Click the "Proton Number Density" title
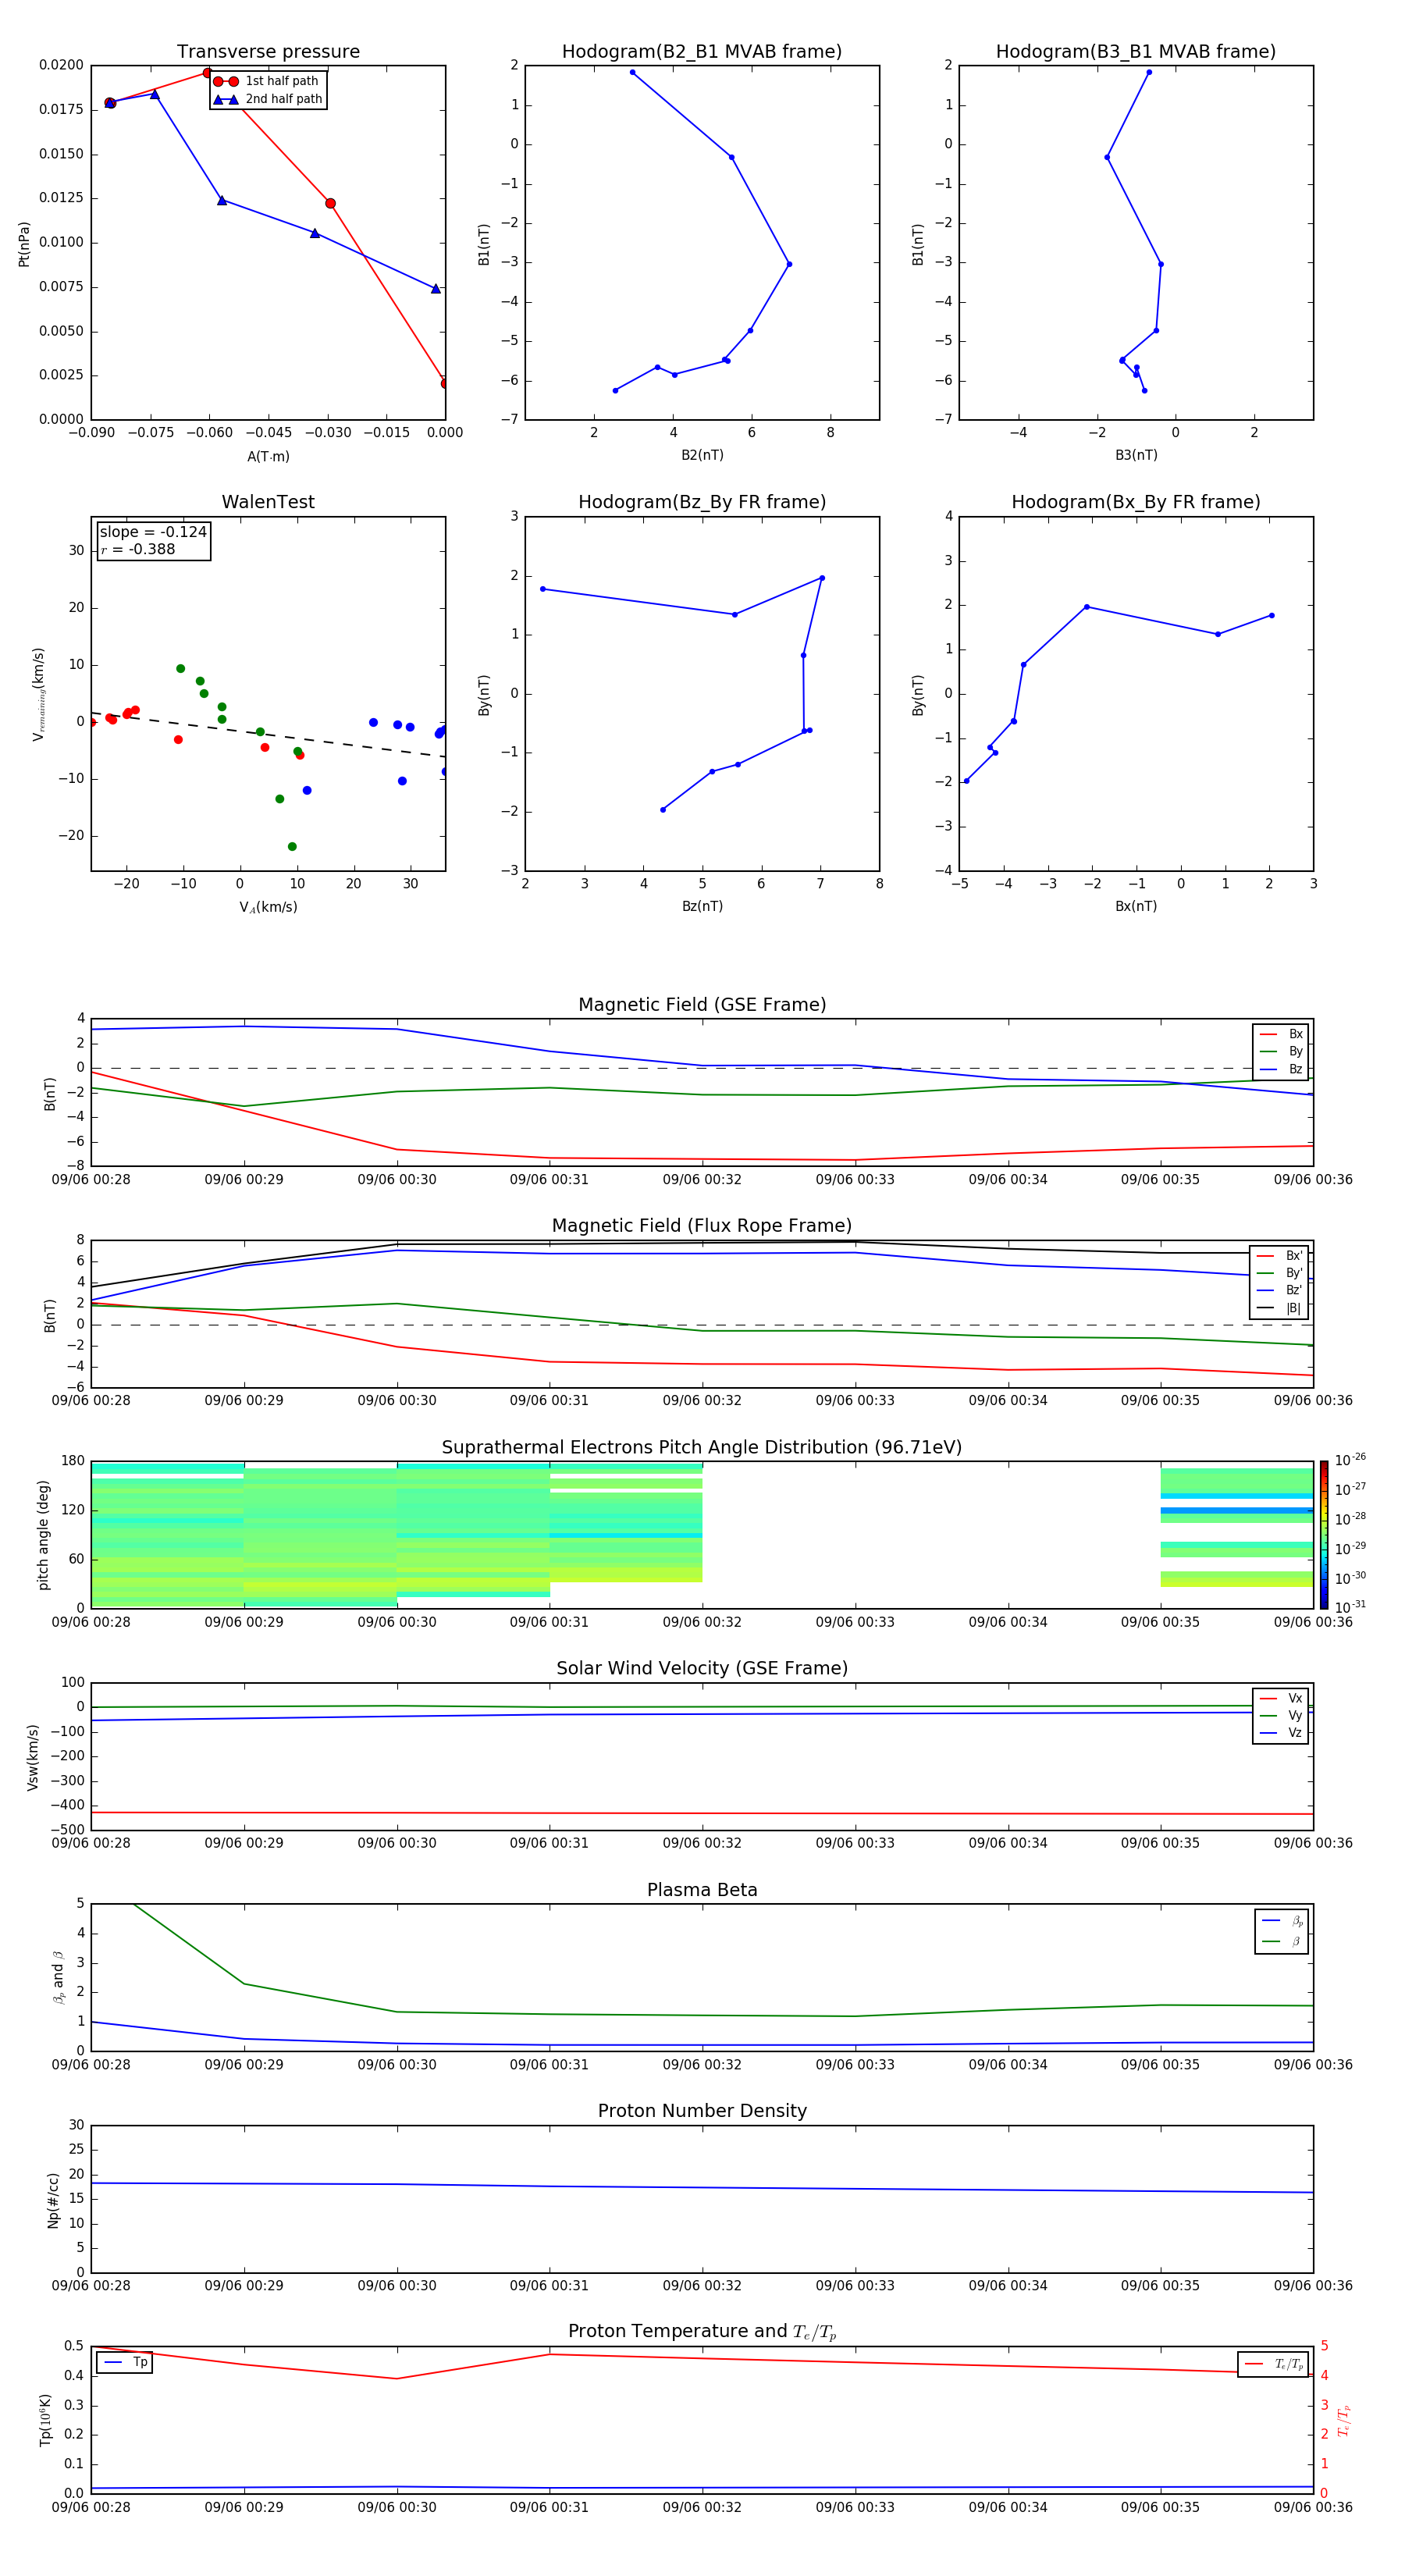Image resolution: width=1405 pixels, height=2576 pixels. click(x=702, y=2111)
